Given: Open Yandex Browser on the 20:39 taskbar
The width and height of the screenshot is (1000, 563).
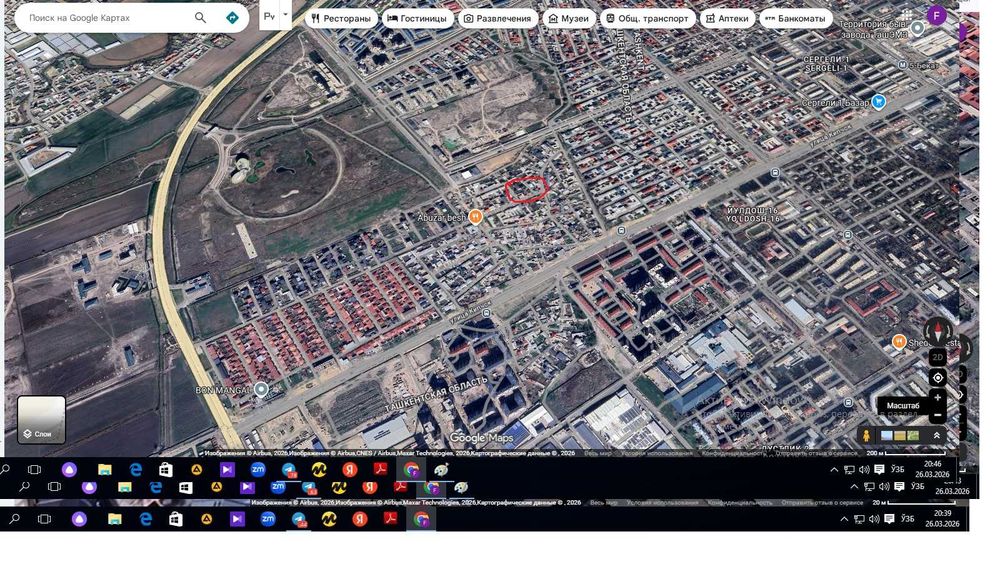Looking at the screenshot, I should coord(360,519).
